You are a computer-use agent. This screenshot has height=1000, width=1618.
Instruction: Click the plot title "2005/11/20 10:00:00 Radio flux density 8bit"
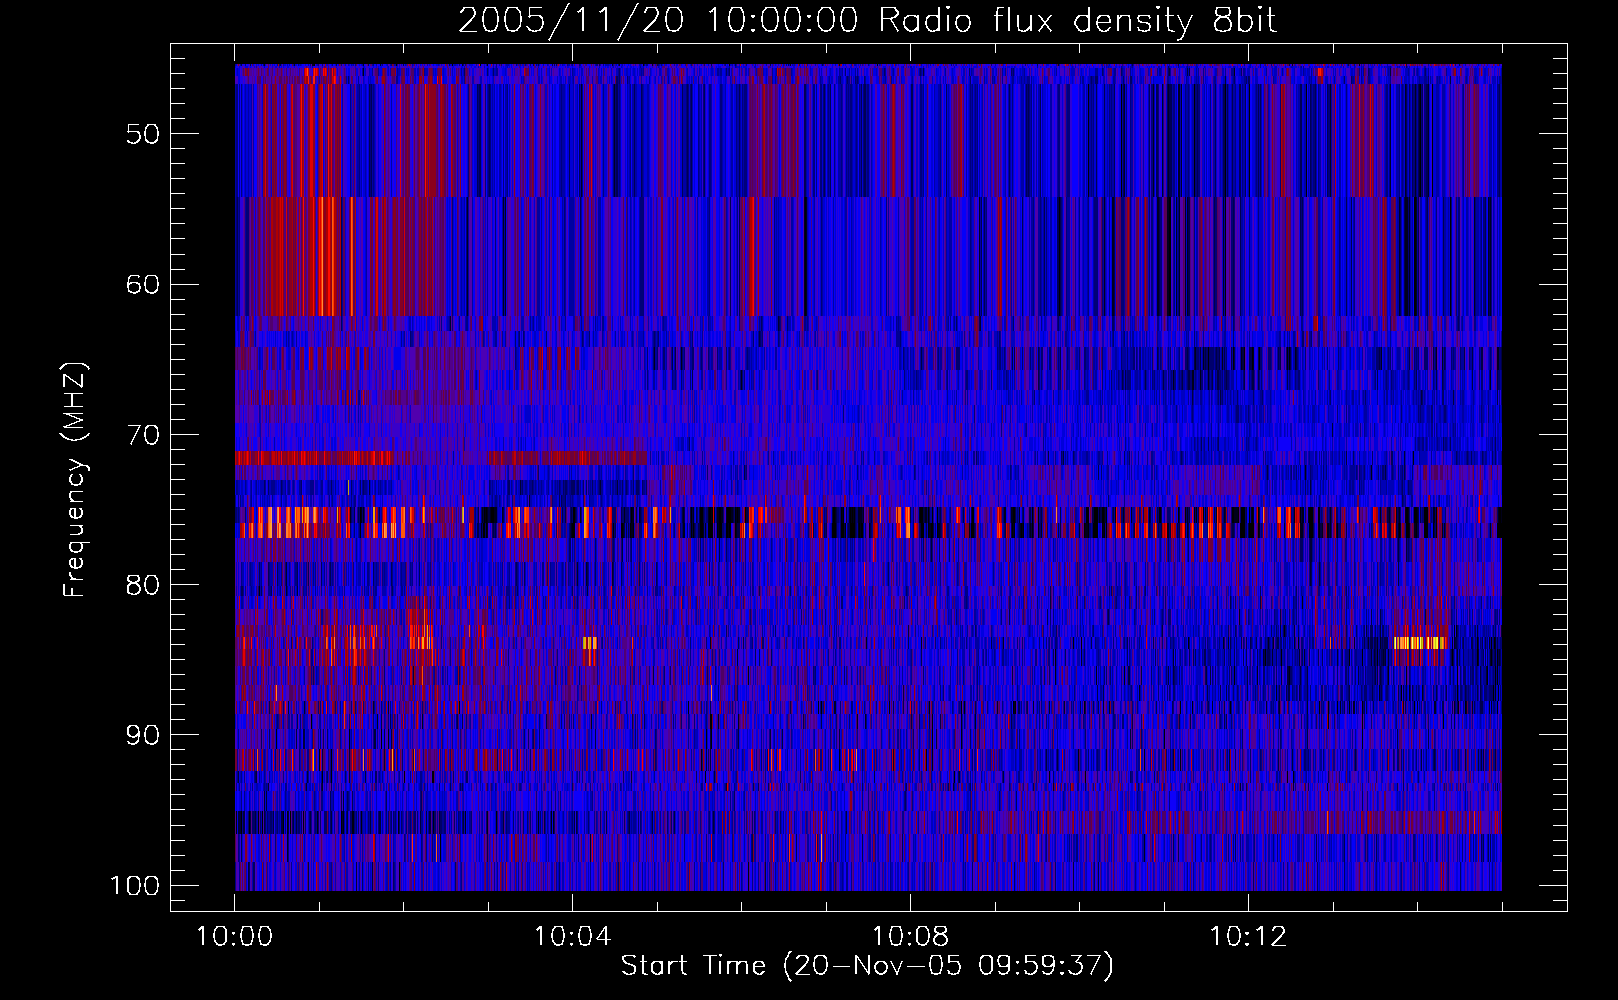[x=867, y=21]
